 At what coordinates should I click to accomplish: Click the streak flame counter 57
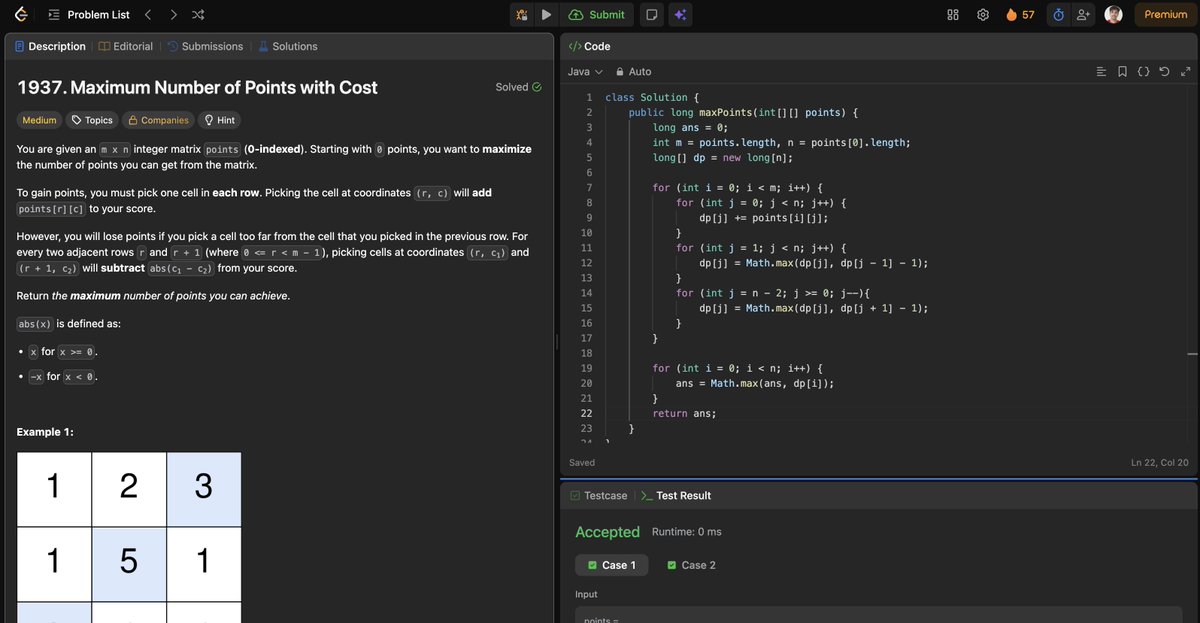click(1020, 15)
